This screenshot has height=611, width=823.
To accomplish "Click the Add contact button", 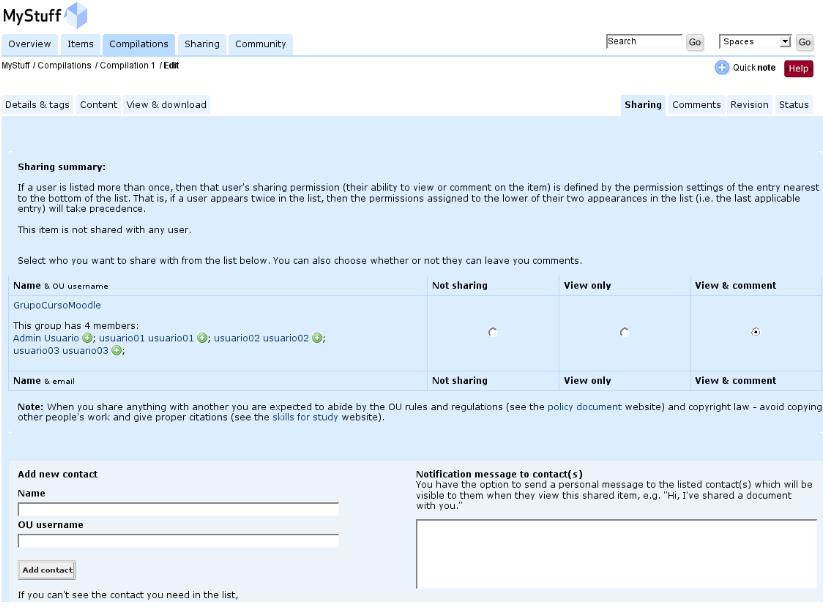I will [x=46, y=570].
